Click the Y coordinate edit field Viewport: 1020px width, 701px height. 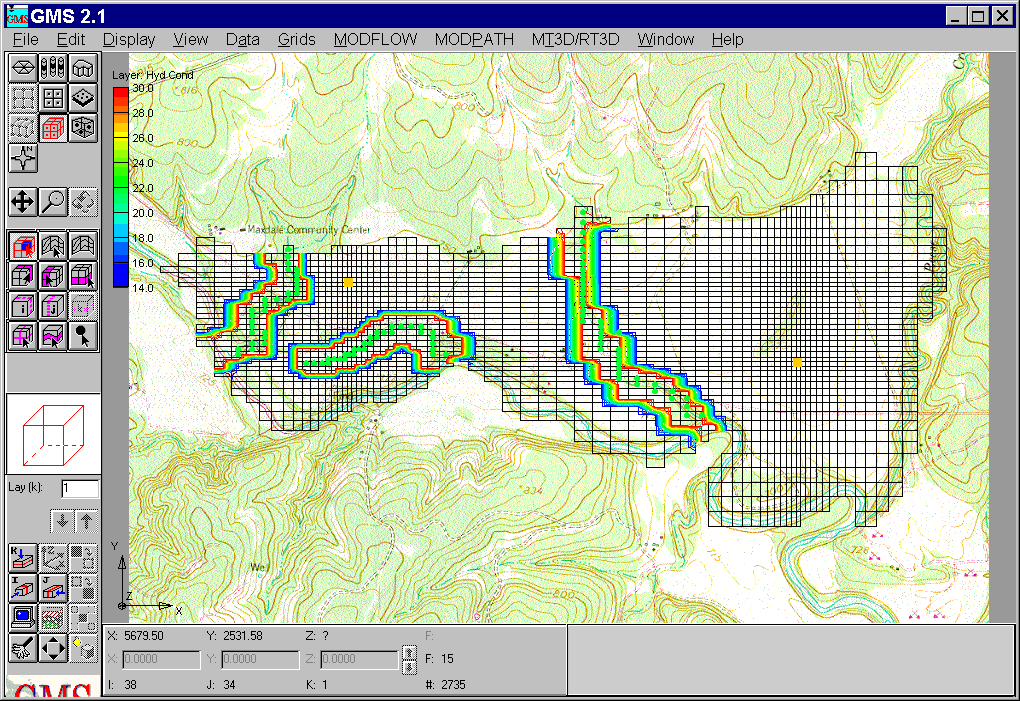coord(260,659)
